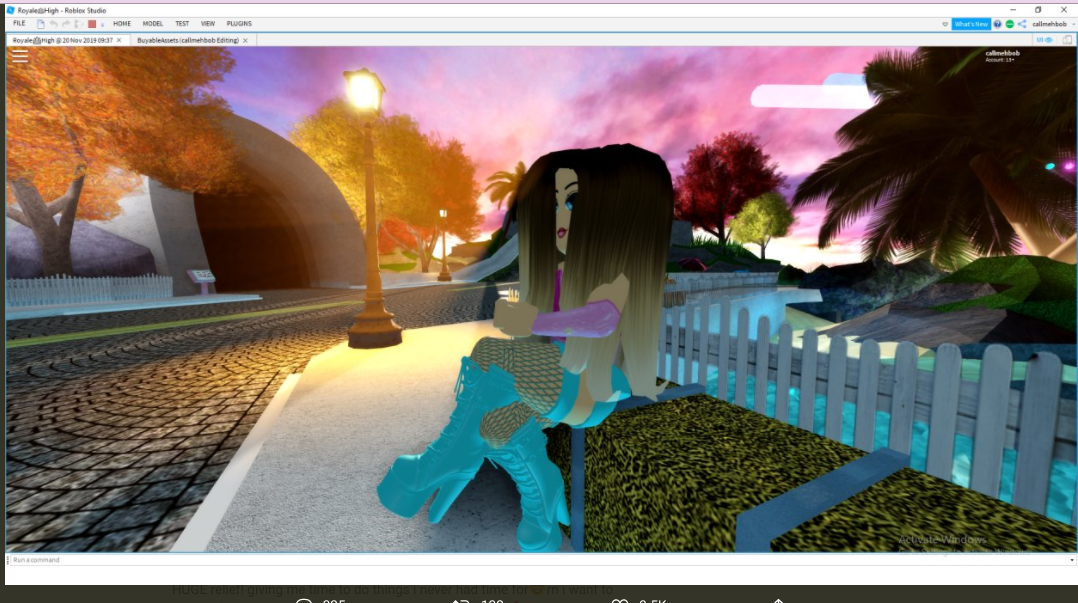The image size is (1078, 603).
Task: Click the Undo arrow icon
Action: [x=54, y=24]
